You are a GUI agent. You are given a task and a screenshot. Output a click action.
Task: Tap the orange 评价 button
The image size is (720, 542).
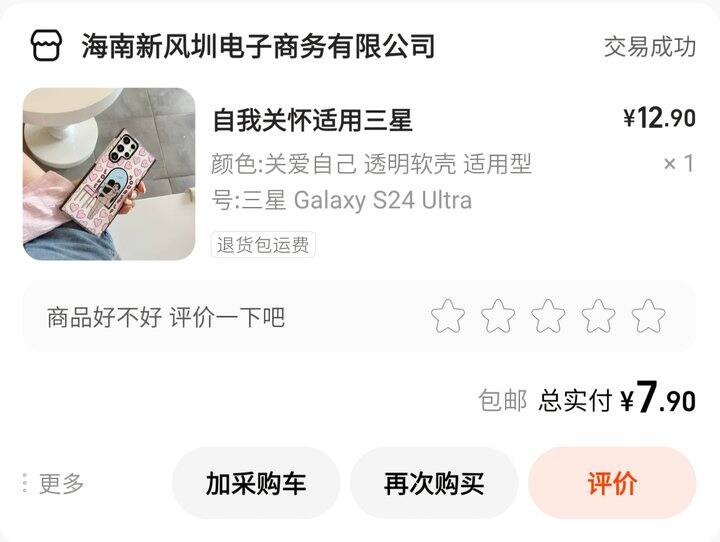click(x=612, y=483)
